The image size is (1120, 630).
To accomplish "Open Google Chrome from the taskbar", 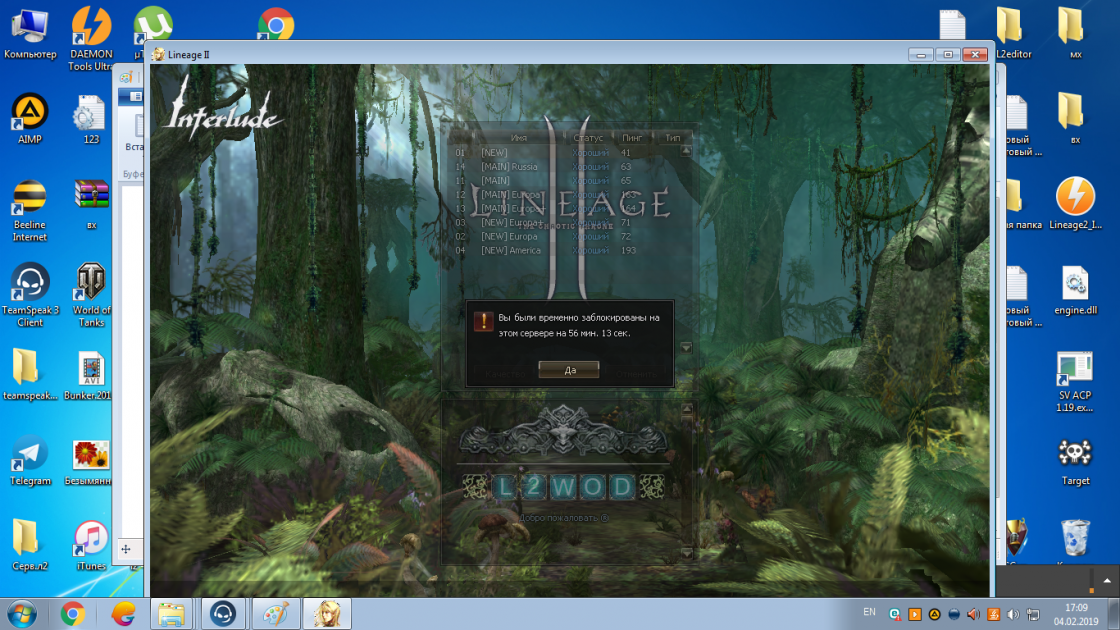I will tap(72, 613).
